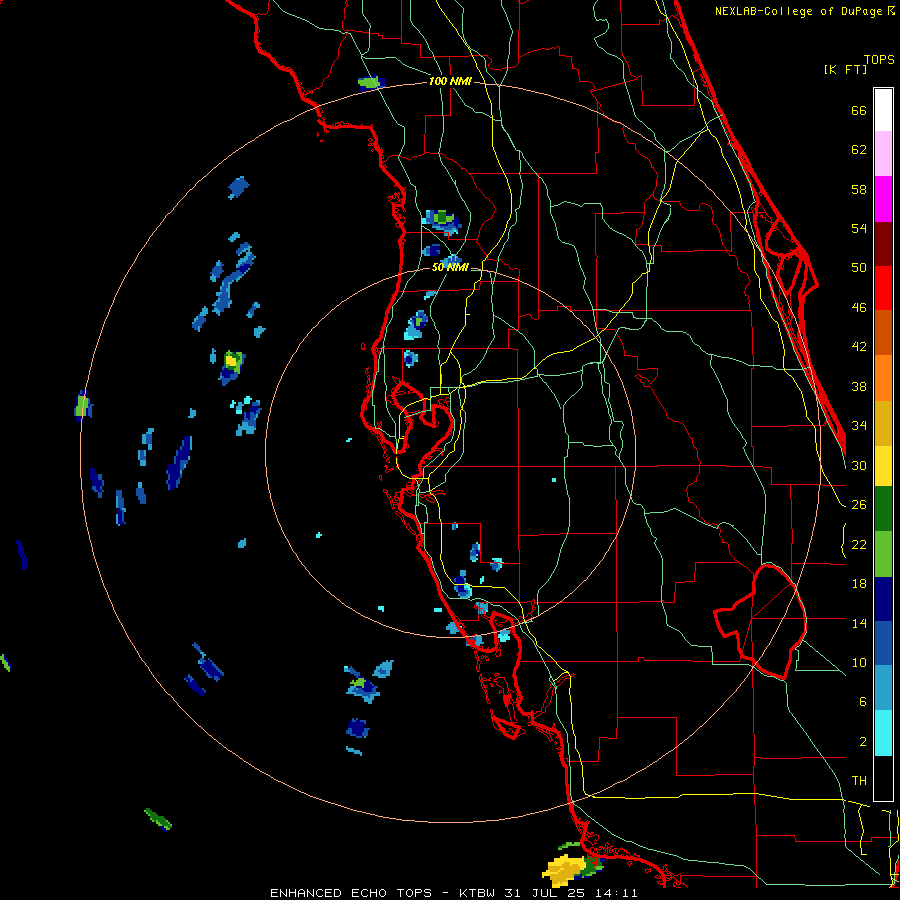Select the dark maroon legend color band
The width and height of the screenshot is (900, 900).
(883, 244)
